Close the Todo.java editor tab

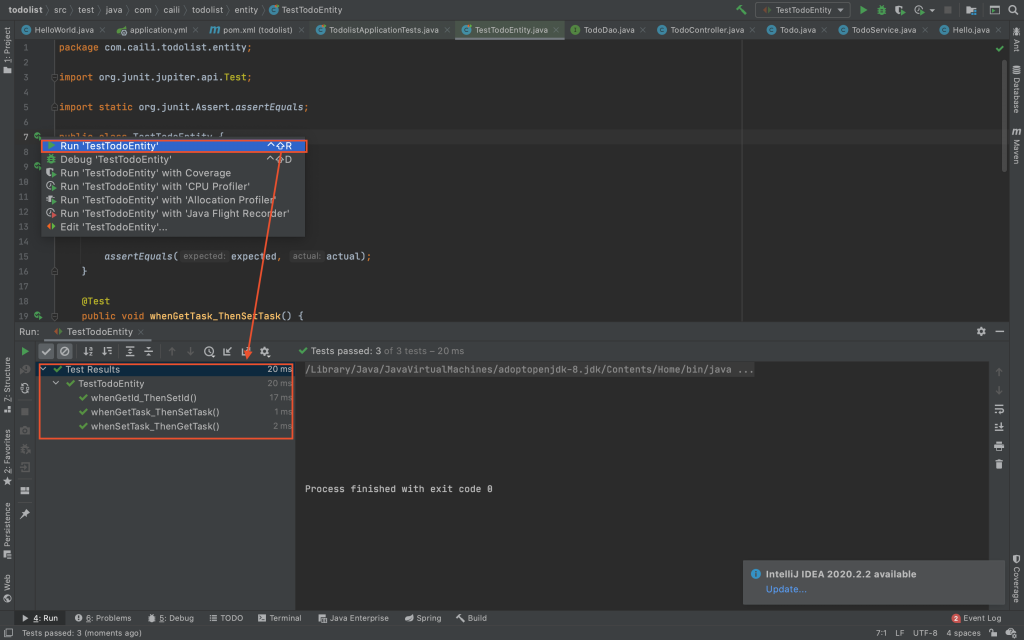pos(824,30)
